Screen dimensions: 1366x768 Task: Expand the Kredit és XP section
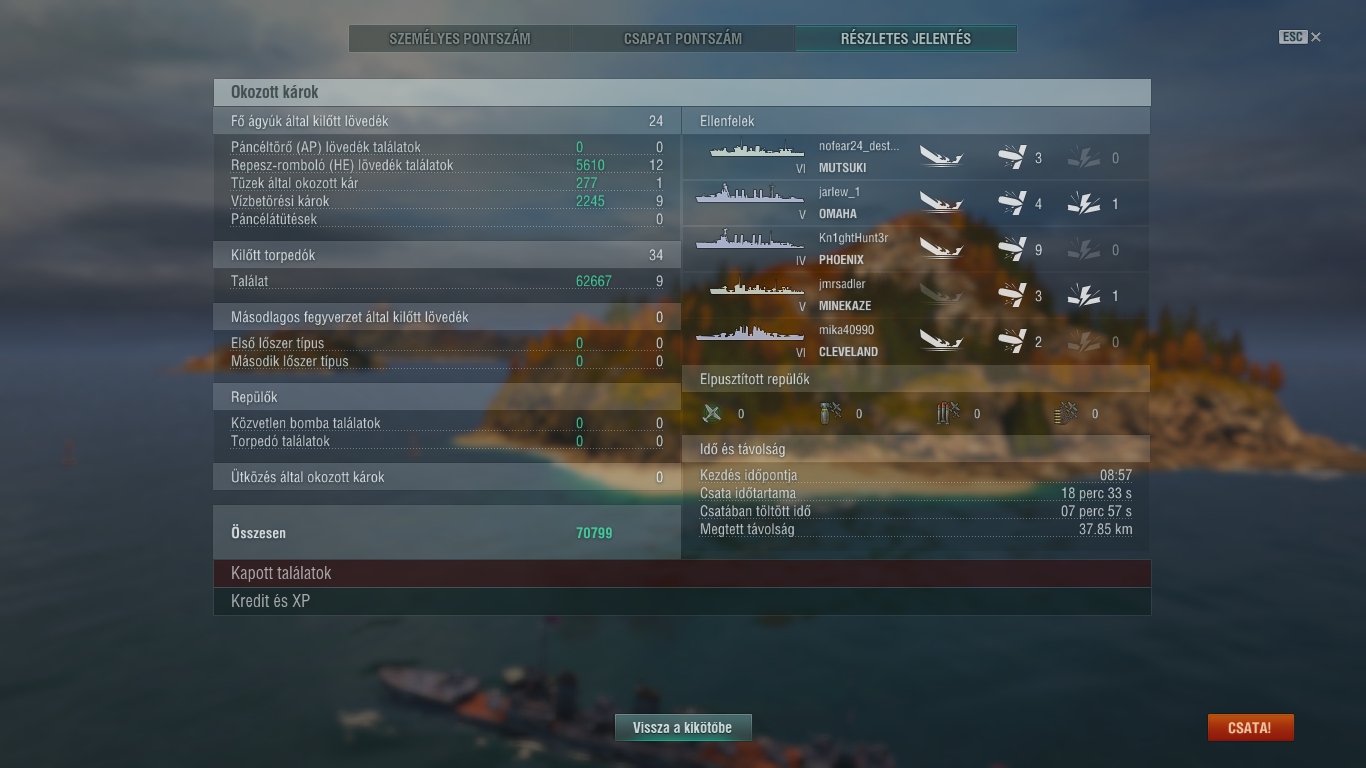682,601
